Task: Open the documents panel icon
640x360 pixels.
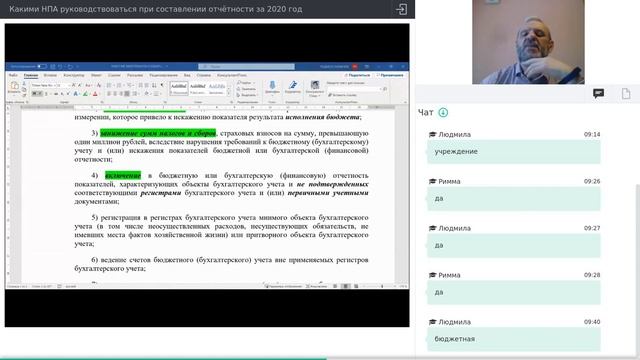Action: 626,94
